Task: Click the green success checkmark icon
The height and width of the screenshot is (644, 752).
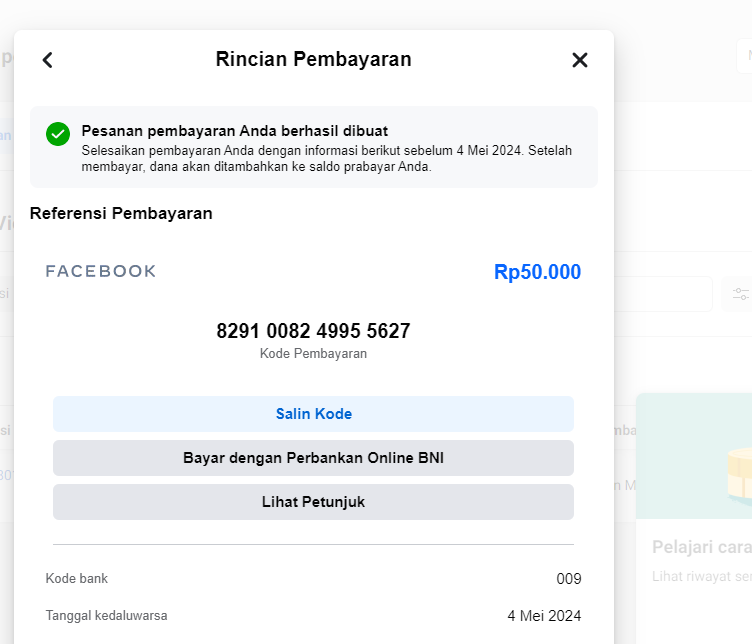Action: click(x=58, y=134)
